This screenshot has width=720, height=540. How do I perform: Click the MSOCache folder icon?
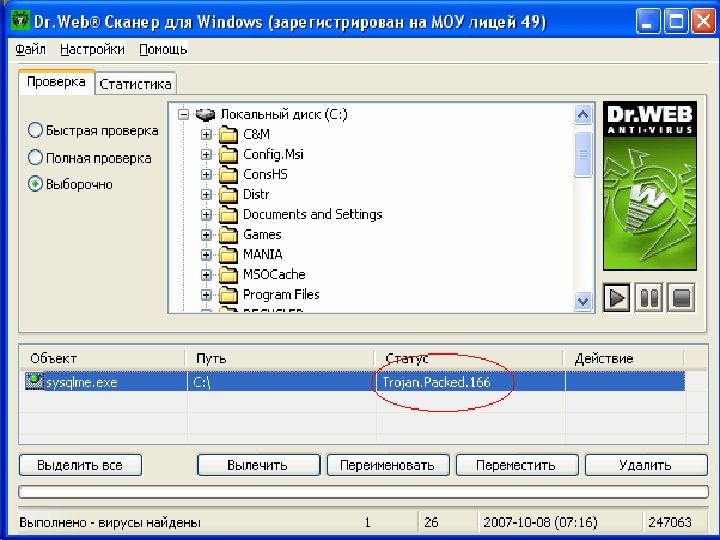pyautogui.click(x=228, y=275)
